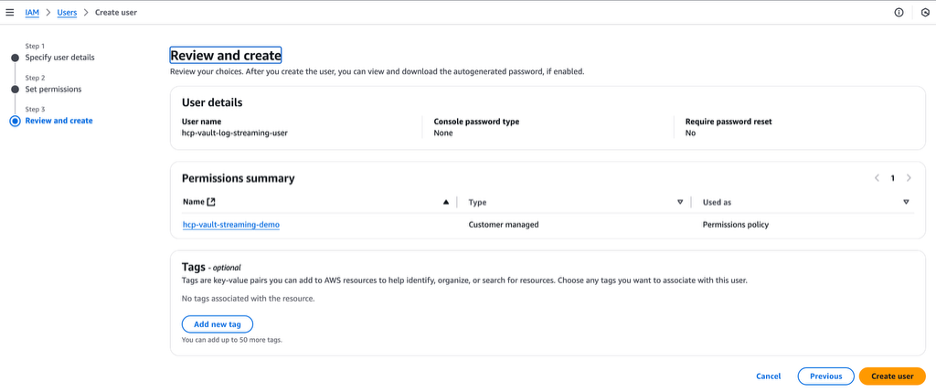Open hcp-vault-streaming-demo policy link
The image size is (936, 392).
tap(231, 225)
